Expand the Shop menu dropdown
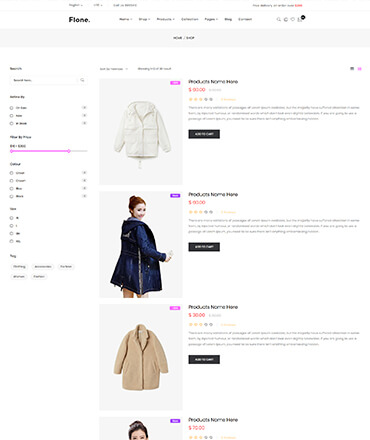Screen dimensions: 370x440 coord(144,19)
